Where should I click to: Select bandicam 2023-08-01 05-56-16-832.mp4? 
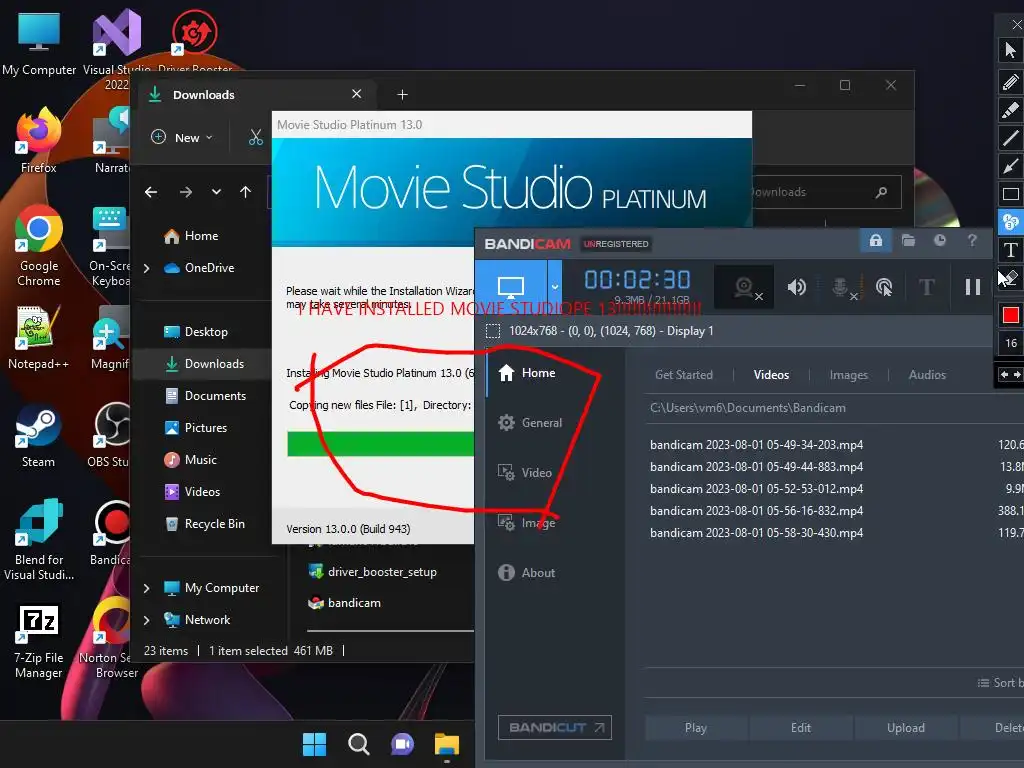(x=756, y=511)
